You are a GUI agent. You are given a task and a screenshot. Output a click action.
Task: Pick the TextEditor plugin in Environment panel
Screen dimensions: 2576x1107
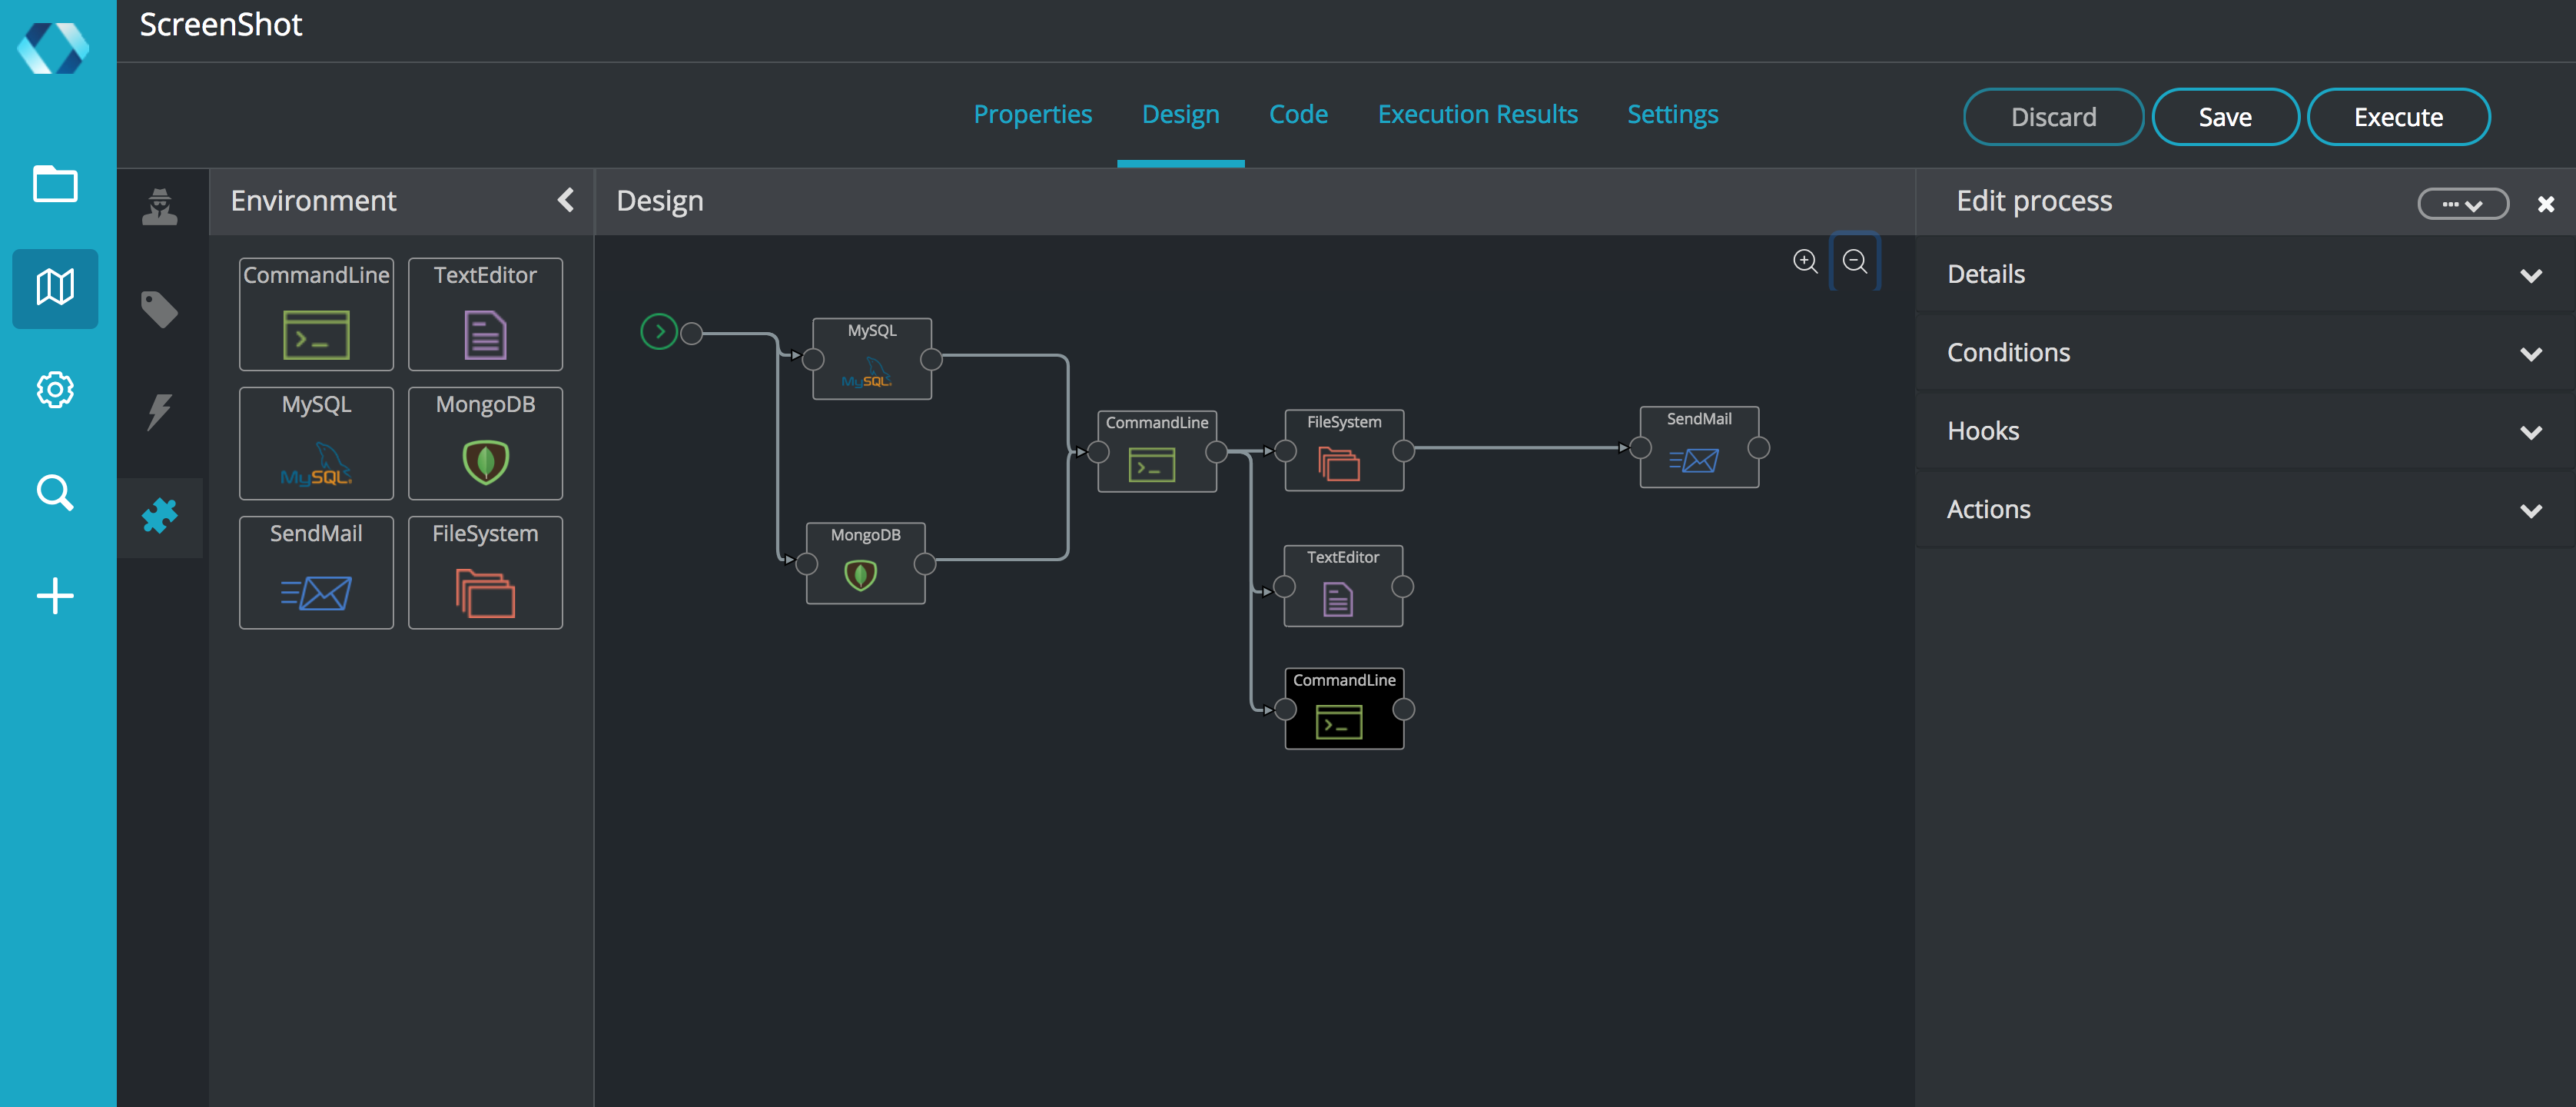(485, 314)
